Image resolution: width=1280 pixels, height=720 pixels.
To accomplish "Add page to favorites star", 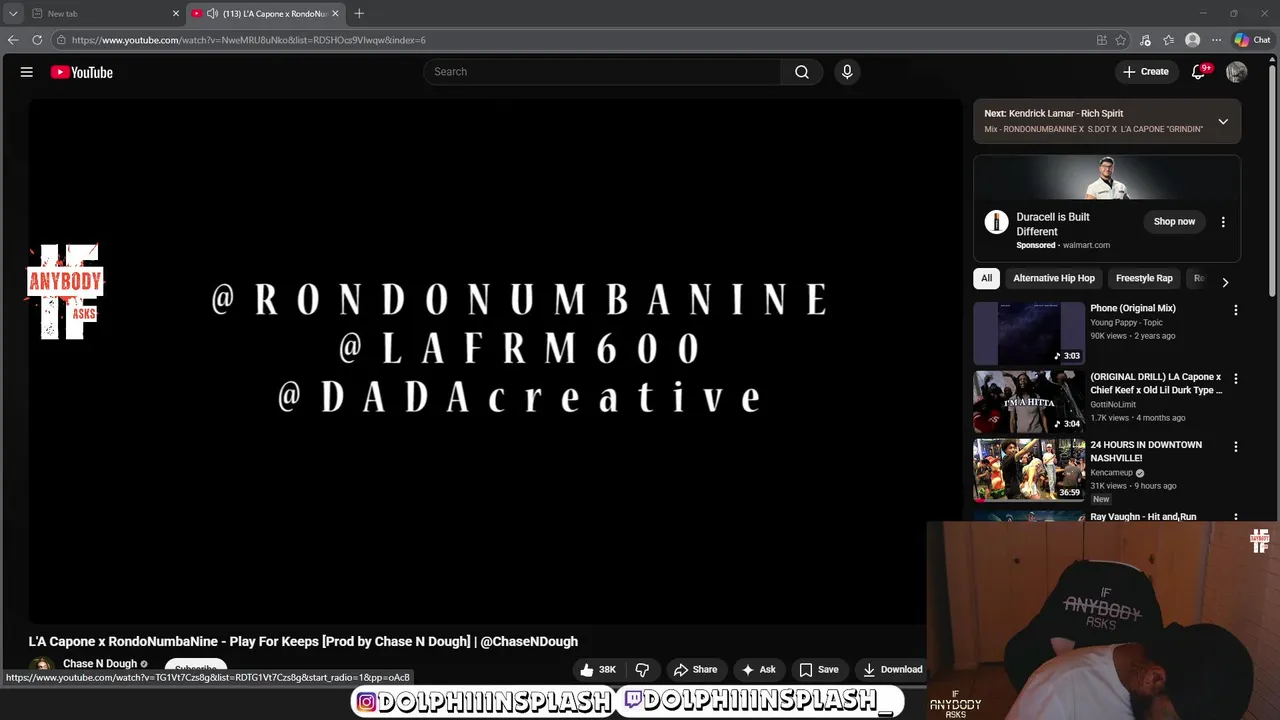I will coord(1121,40).
